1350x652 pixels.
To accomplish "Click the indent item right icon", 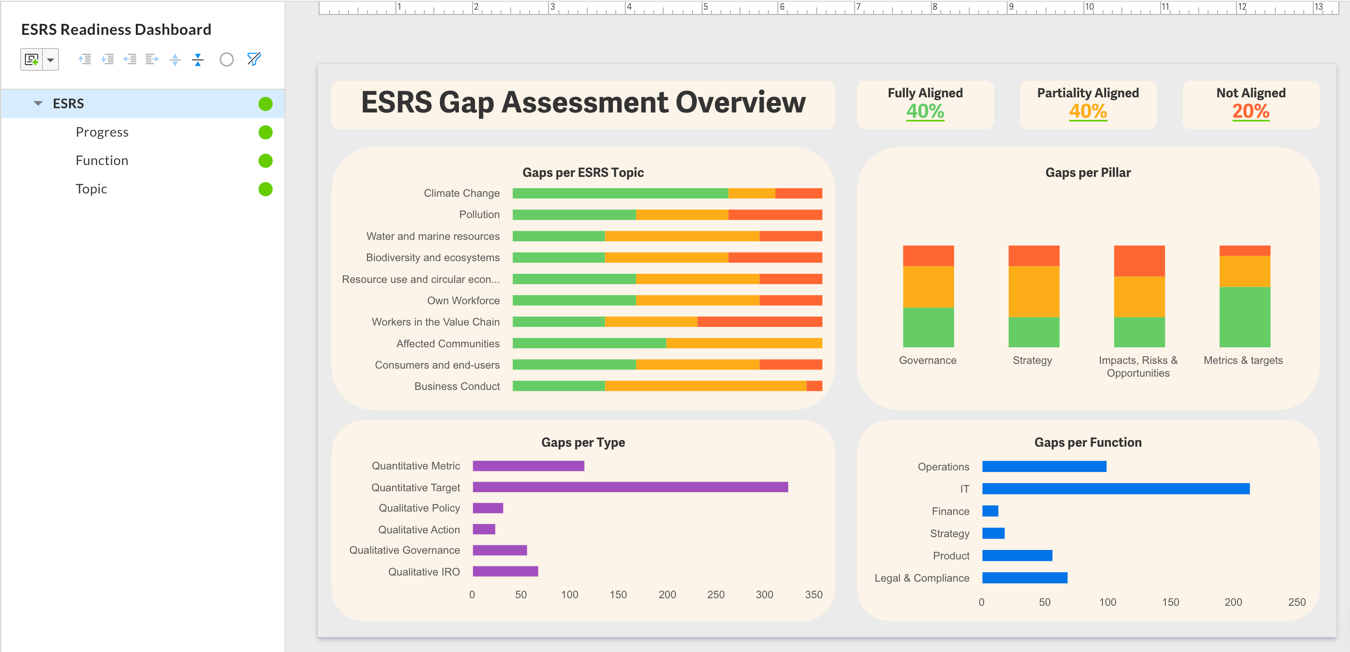I will tap(152, 60).
